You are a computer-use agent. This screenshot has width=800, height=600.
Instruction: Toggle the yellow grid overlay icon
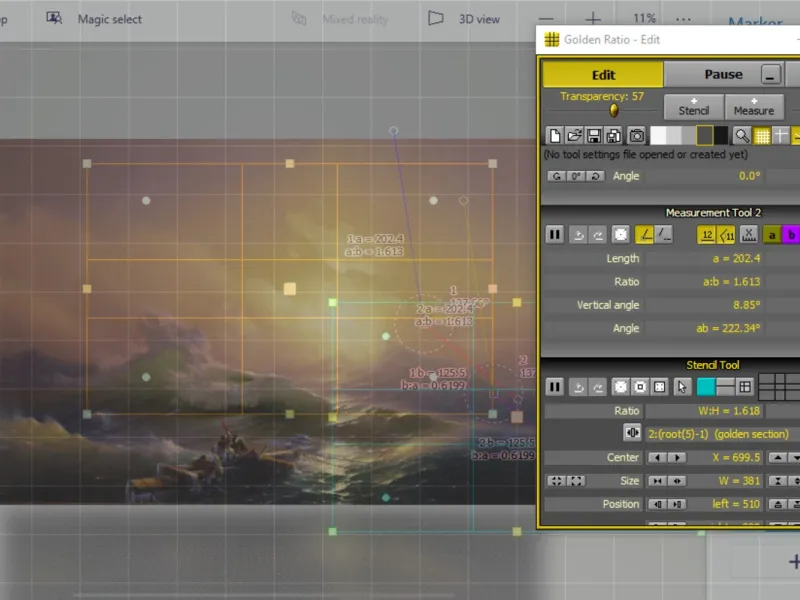pyautogui.click(x=762, y=136)
